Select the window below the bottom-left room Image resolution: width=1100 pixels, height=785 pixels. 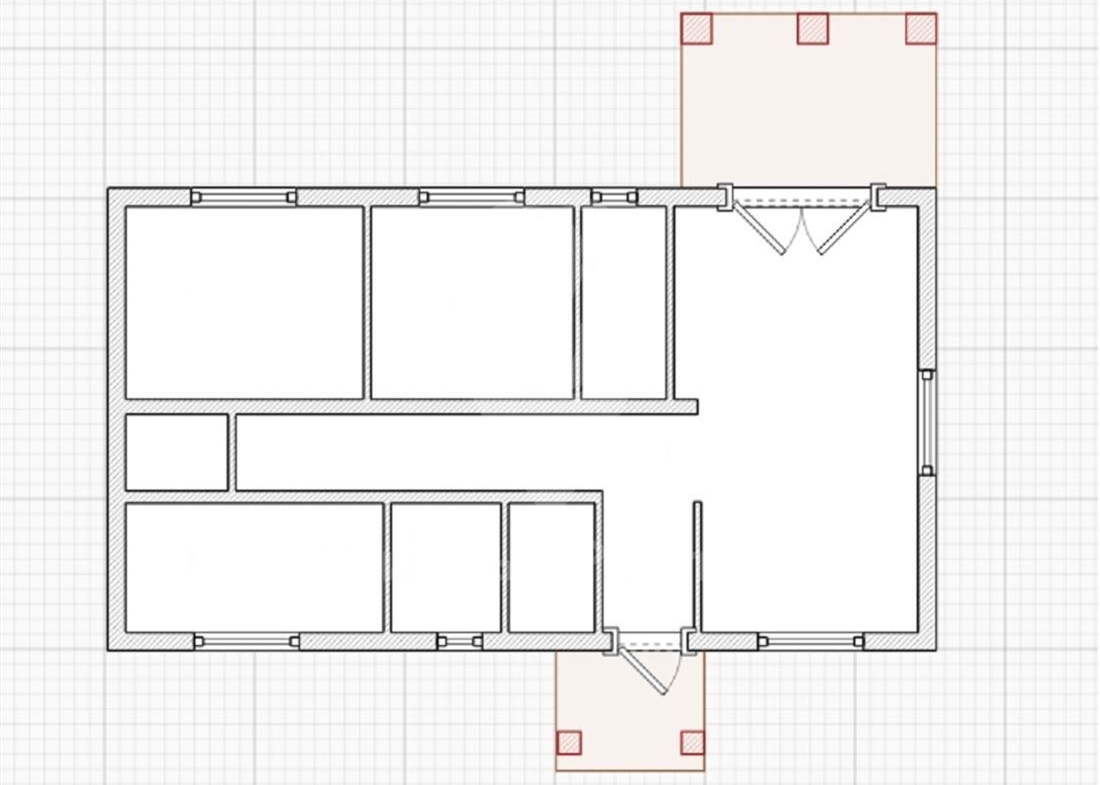click(246, 641)
